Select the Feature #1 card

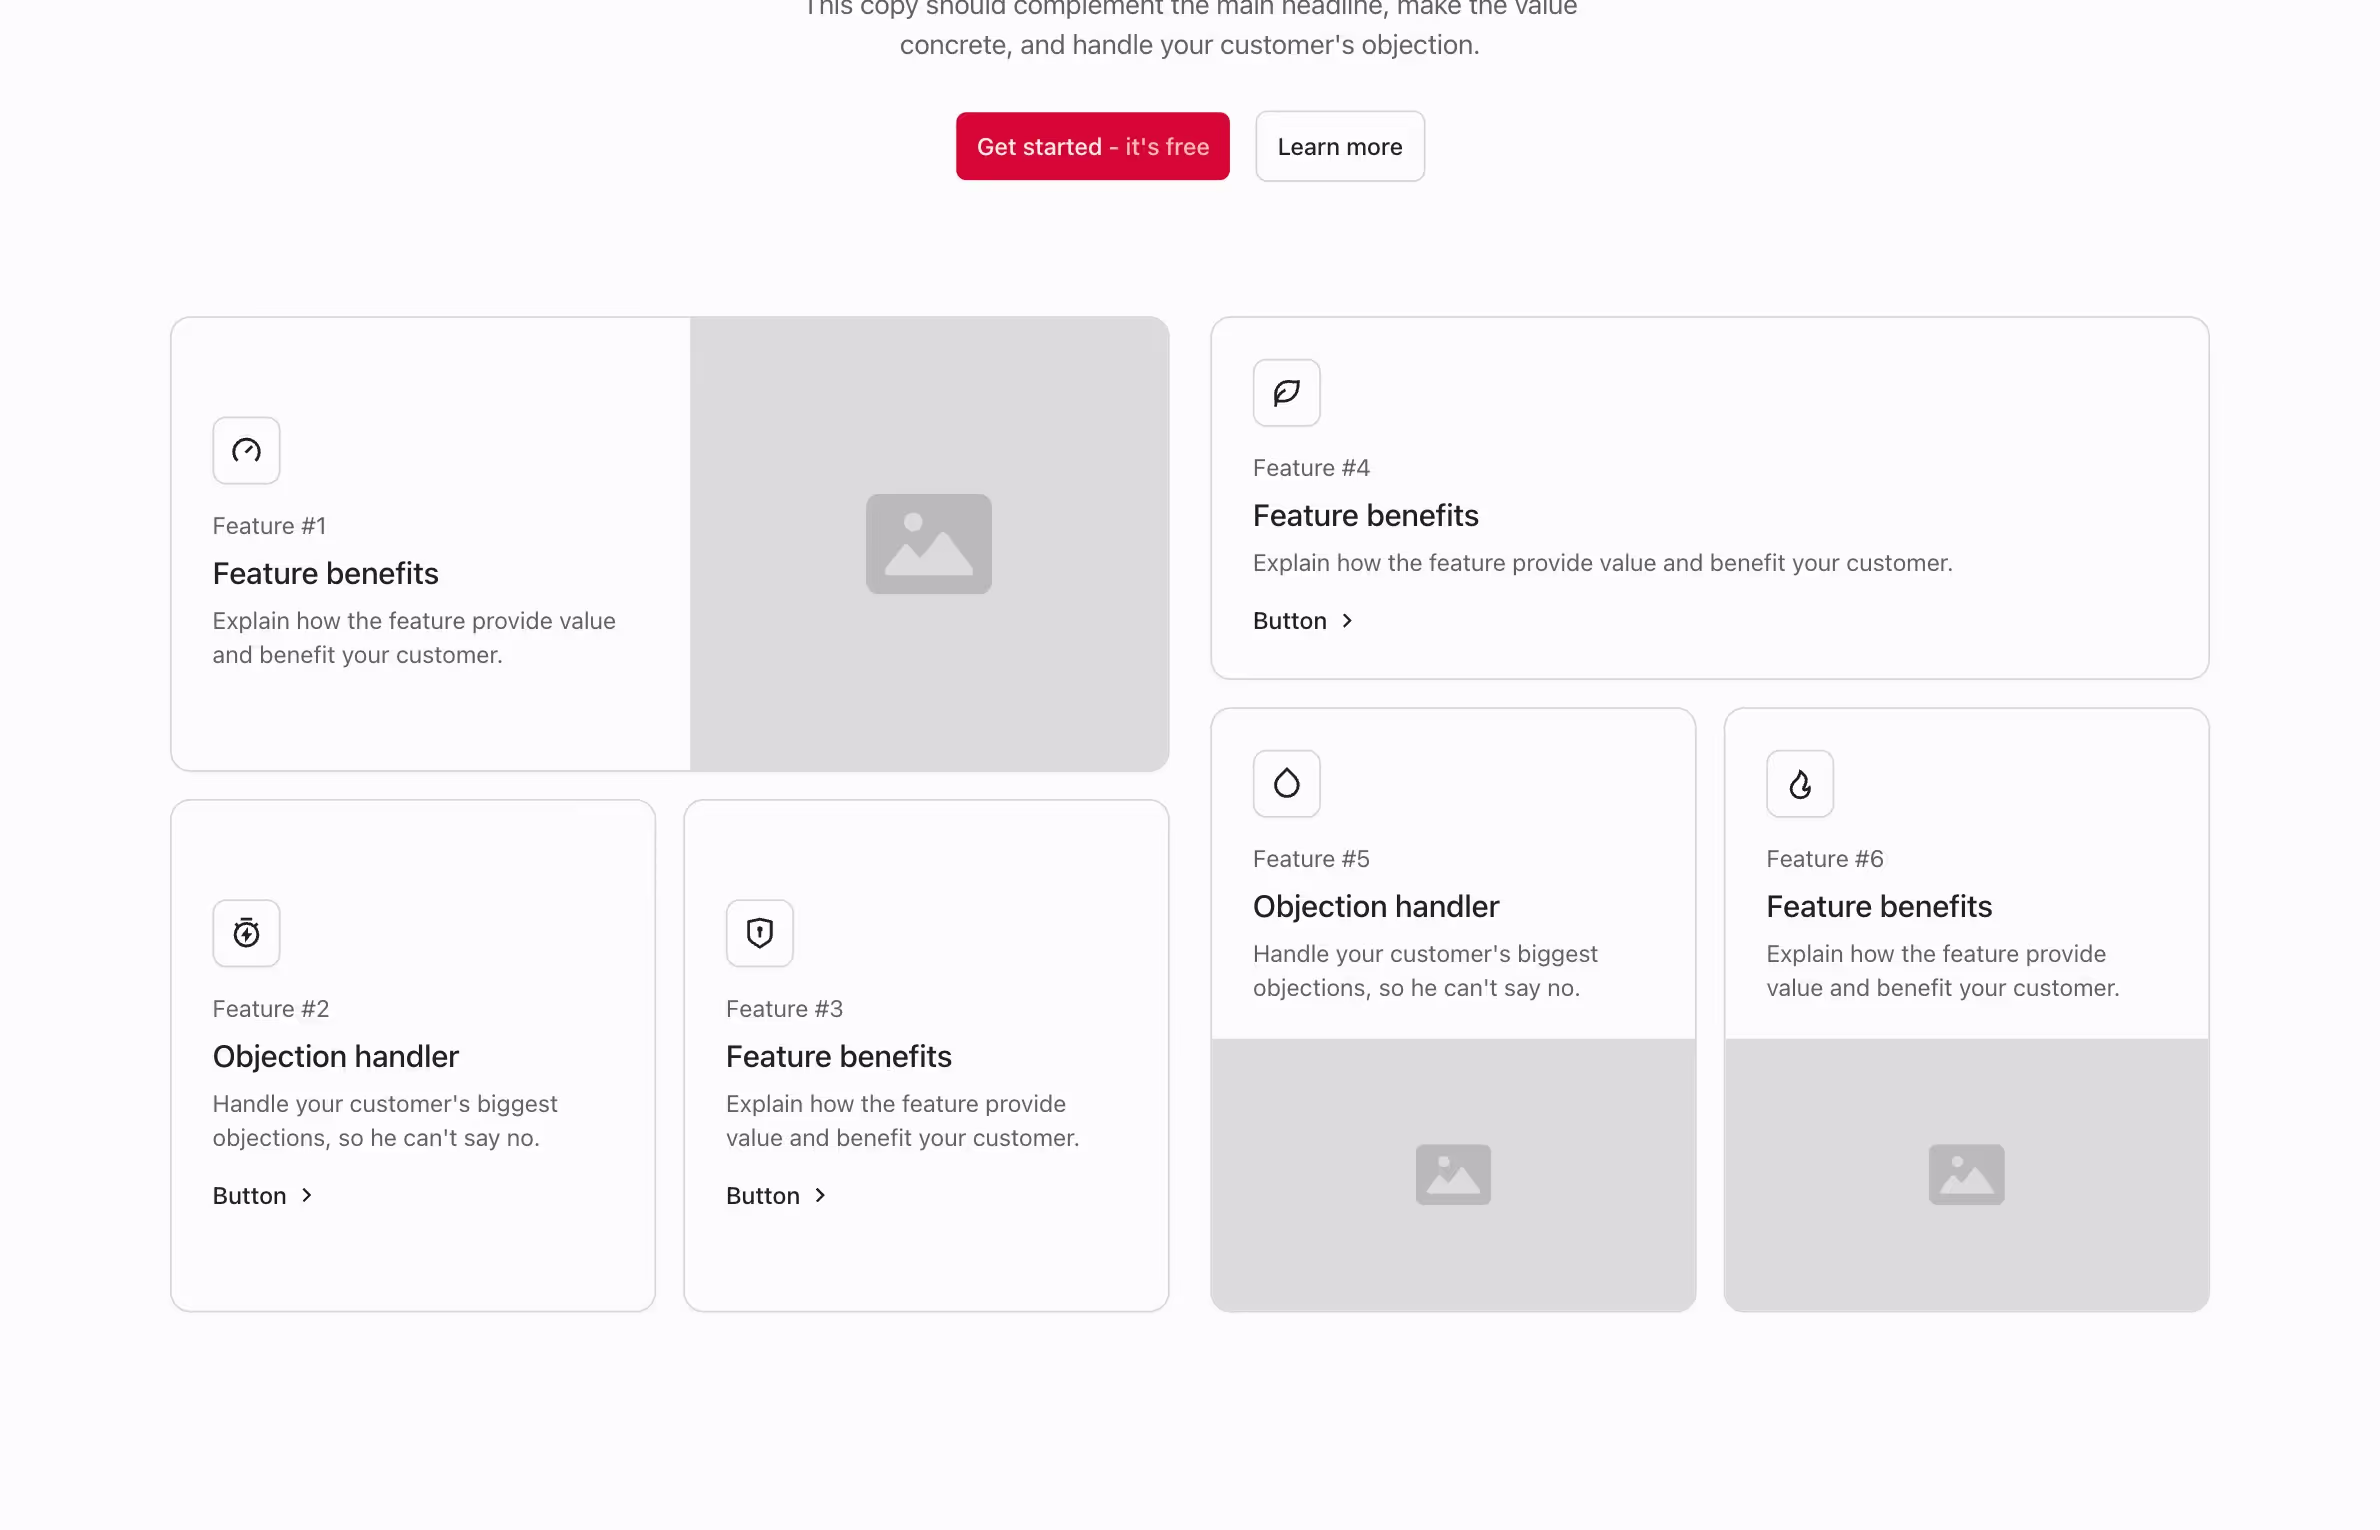[430, 545]
